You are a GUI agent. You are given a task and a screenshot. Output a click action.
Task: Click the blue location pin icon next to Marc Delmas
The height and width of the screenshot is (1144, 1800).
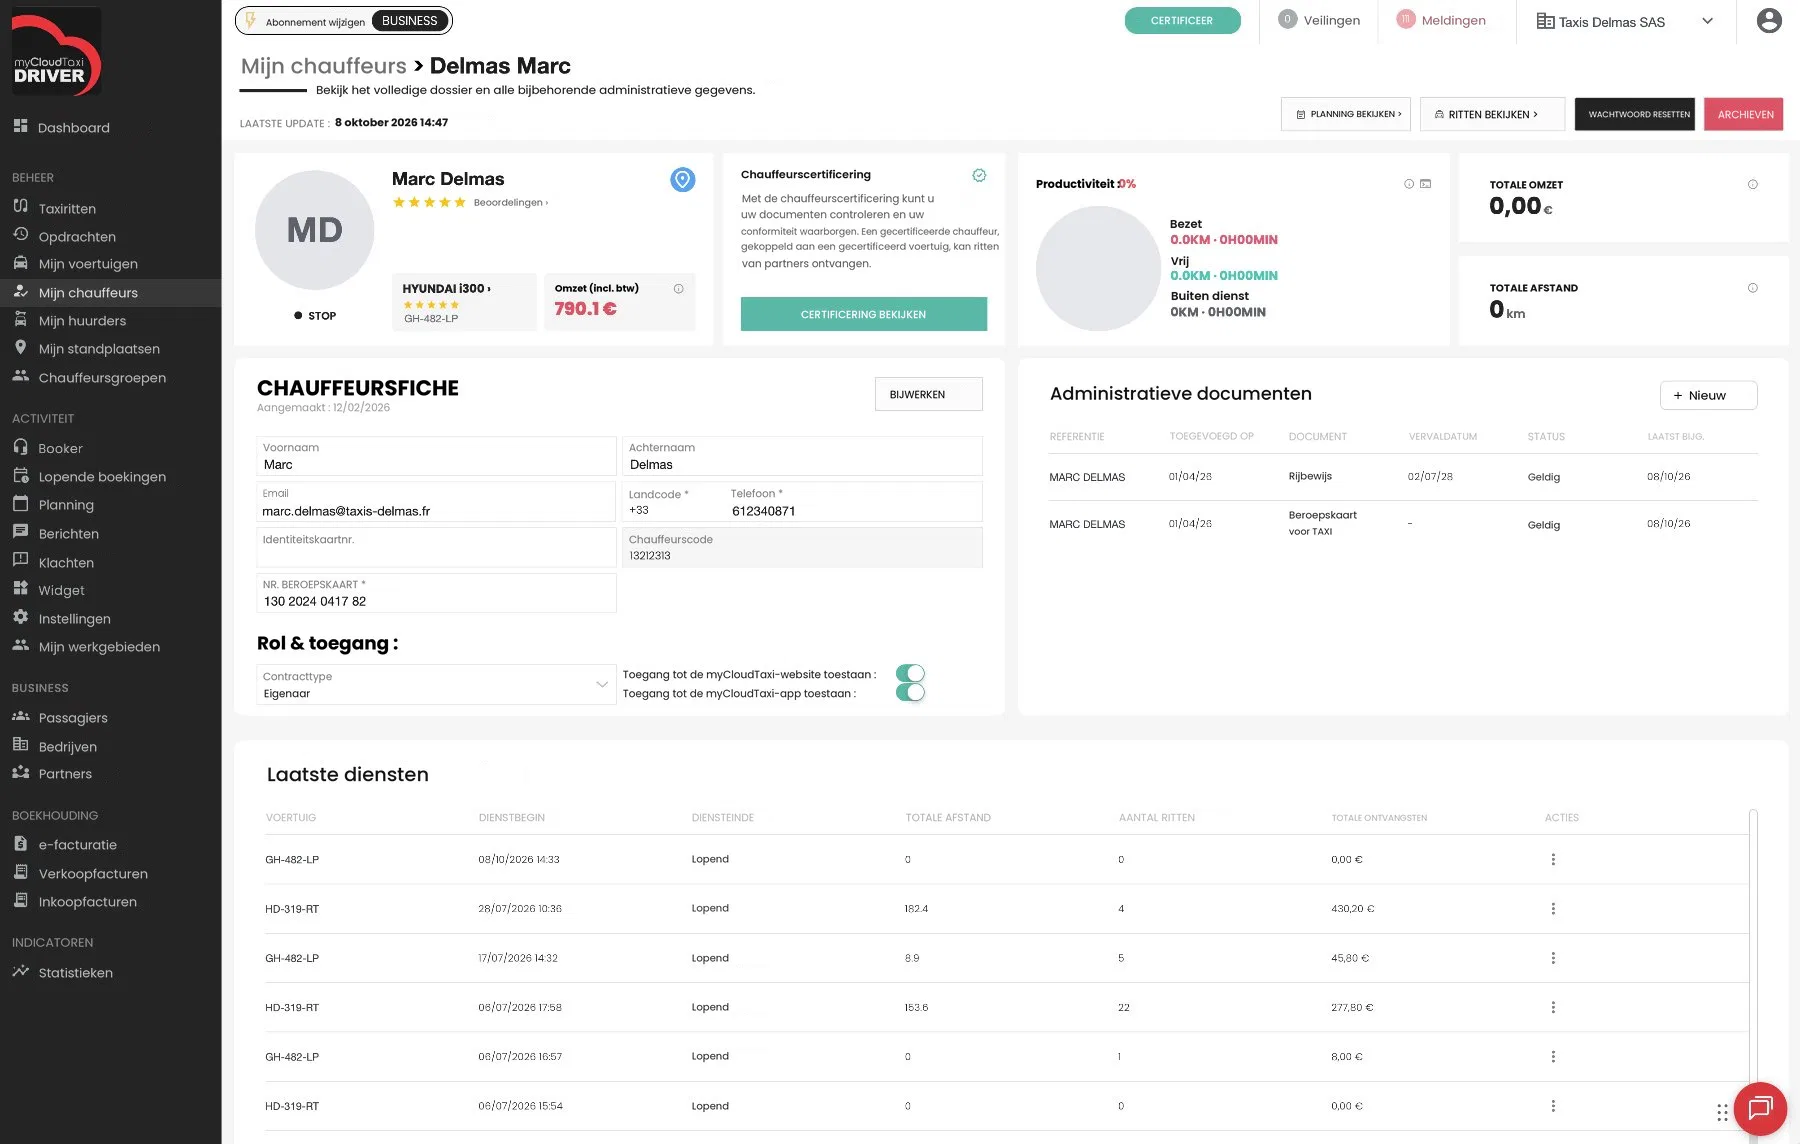(x=682, y=180)
